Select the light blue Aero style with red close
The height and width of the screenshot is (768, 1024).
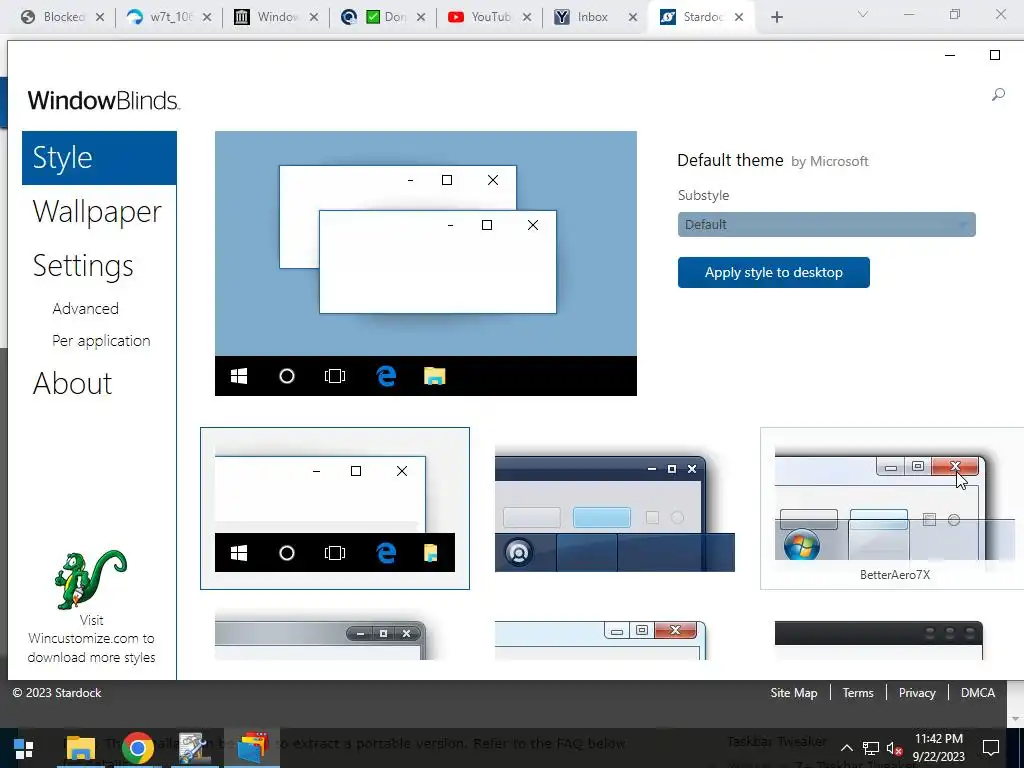(x=600, y=640)
